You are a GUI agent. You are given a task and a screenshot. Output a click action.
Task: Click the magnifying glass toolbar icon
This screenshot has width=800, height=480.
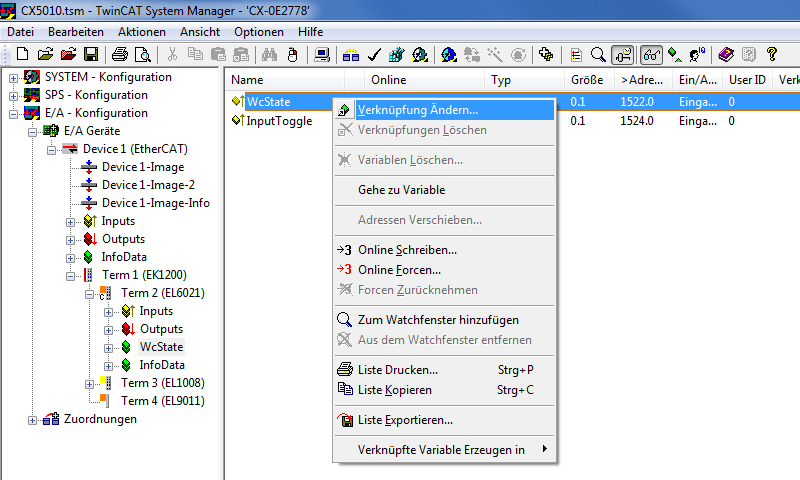point(598,54)
